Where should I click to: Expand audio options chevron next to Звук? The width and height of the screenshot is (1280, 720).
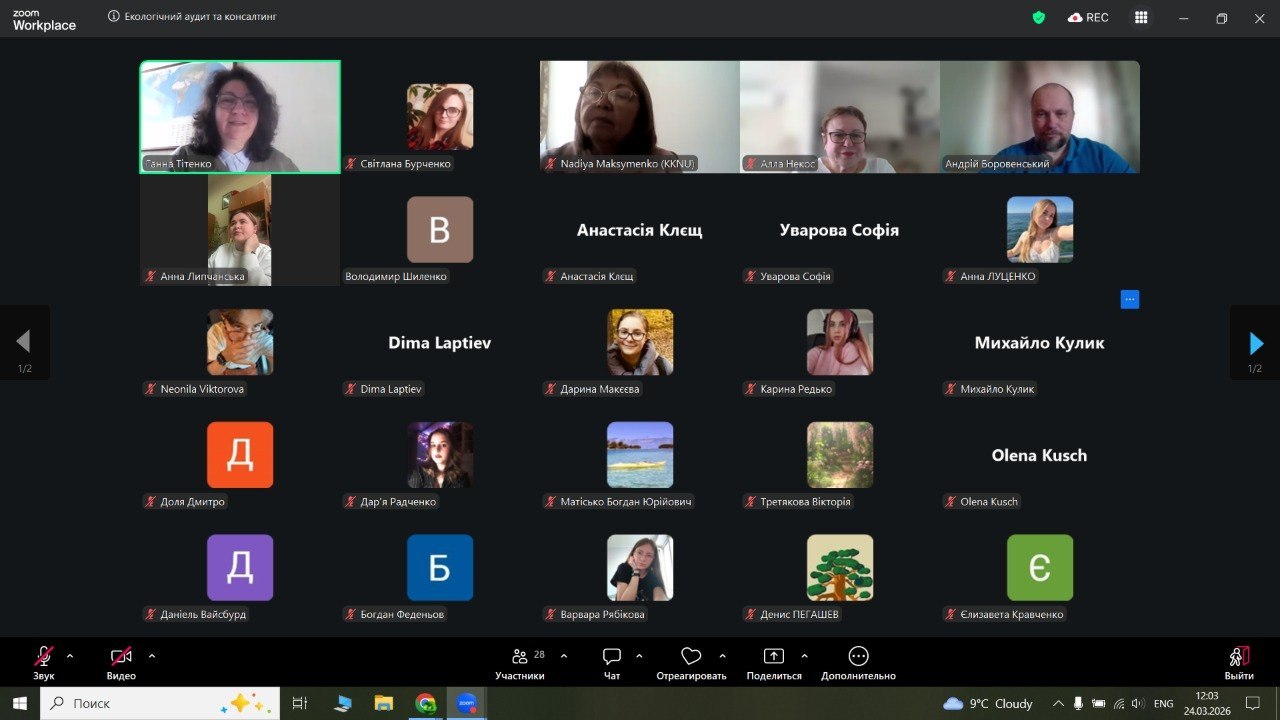[x=70, y=656]
